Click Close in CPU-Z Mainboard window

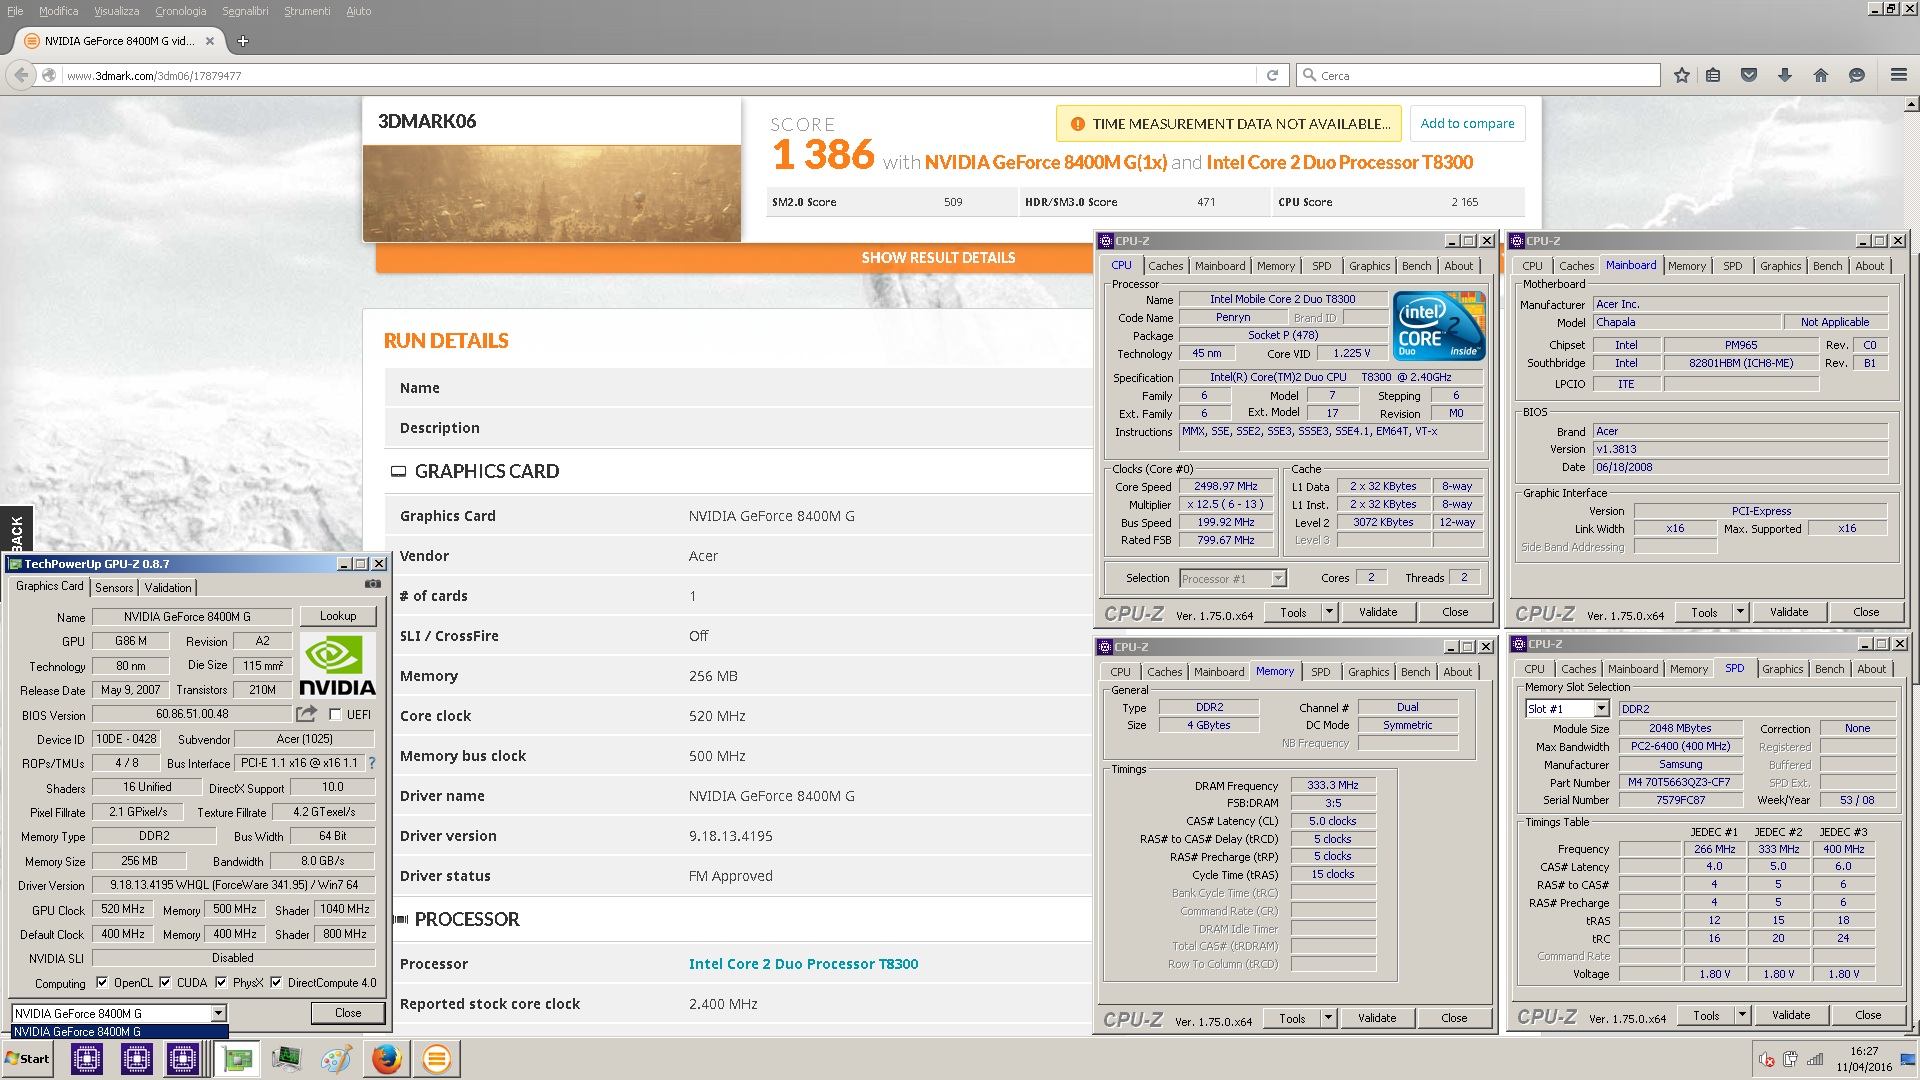point(1866,612)
